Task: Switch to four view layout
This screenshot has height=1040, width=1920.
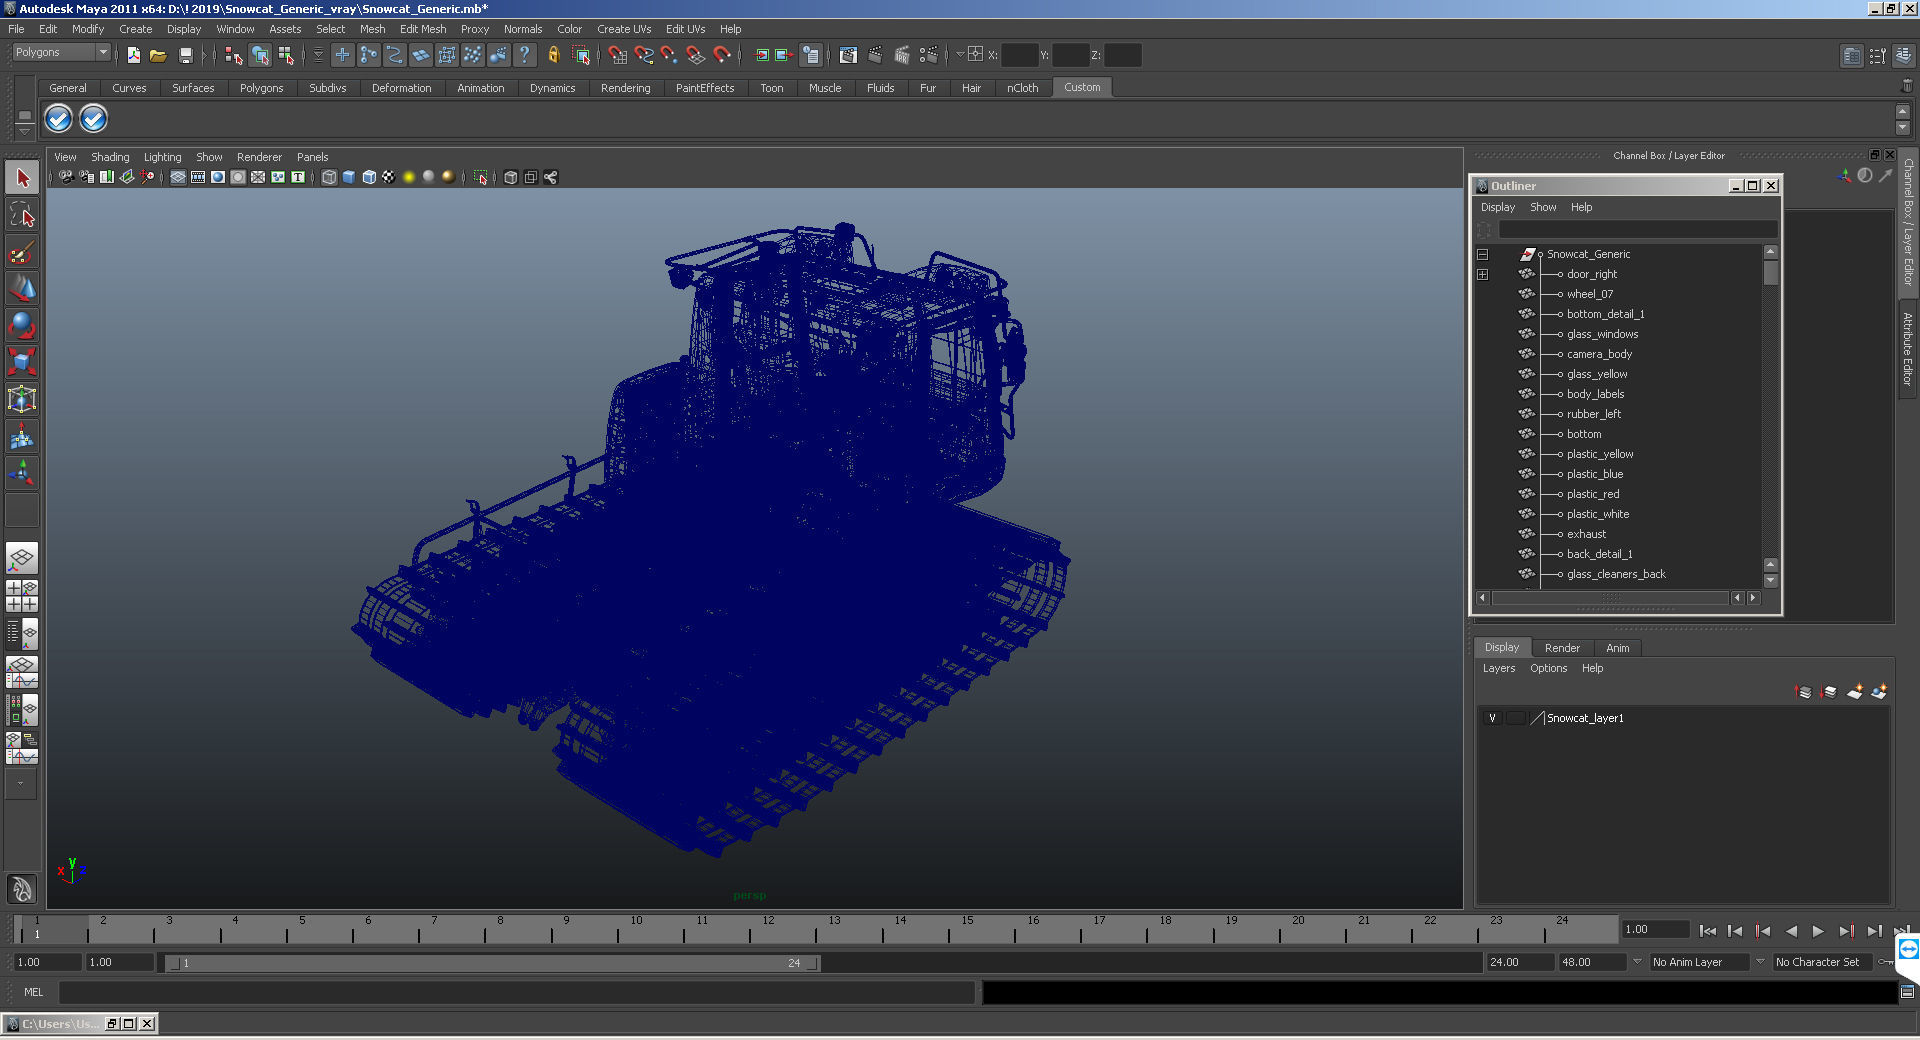Action: pos(22,596)
